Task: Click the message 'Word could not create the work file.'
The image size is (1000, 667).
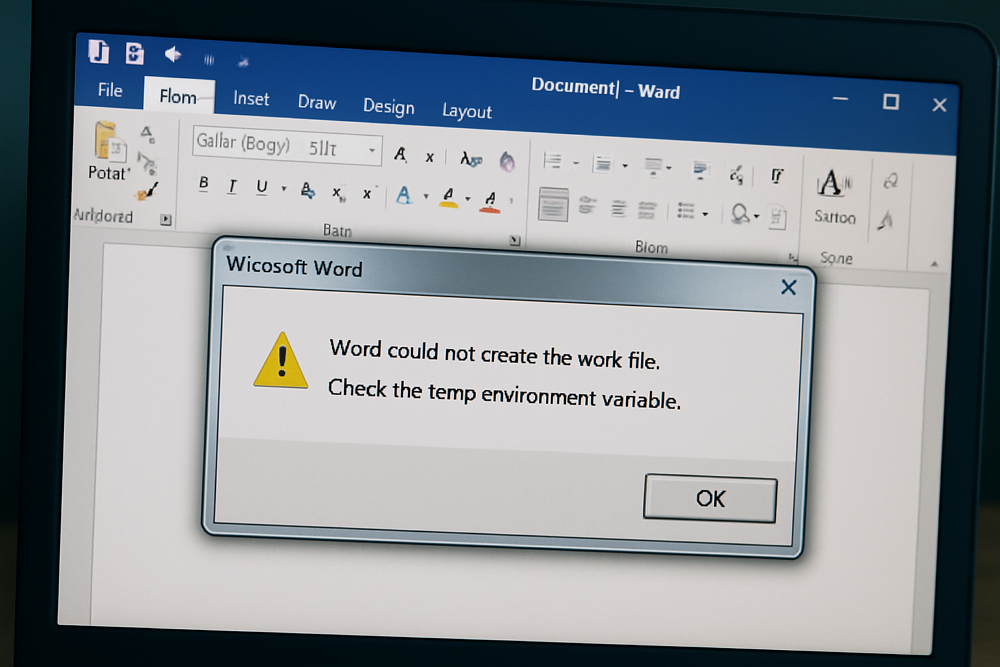Action: tap(494, 355)
